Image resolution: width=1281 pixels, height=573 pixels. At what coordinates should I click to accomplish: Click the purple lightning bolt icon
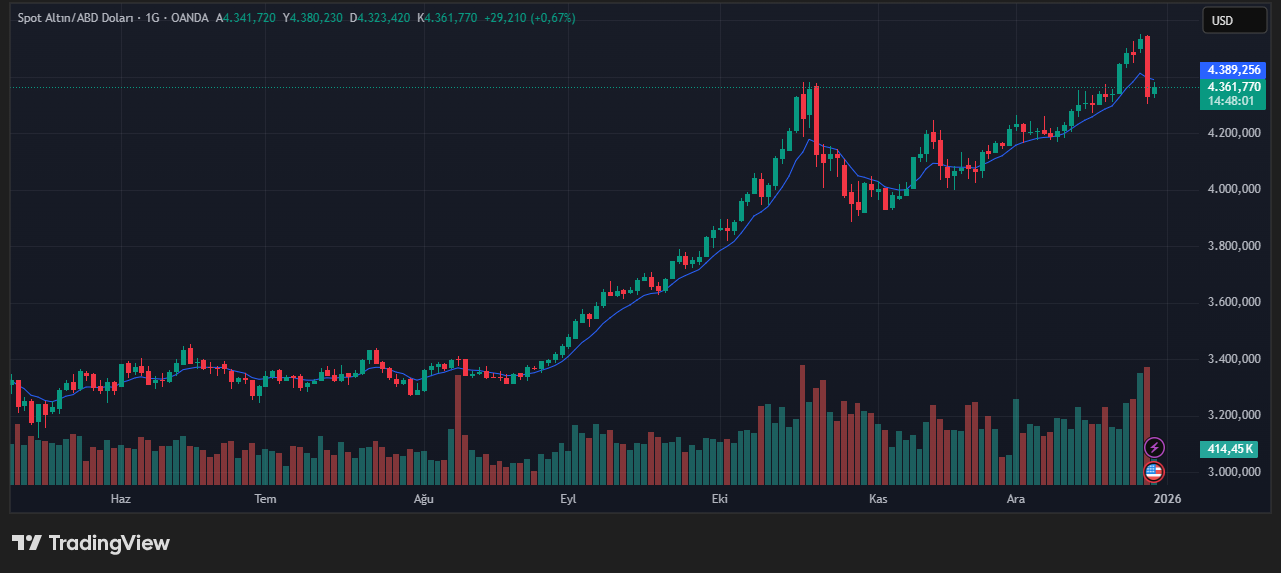pyautogui.click(x=1154, y=447)
